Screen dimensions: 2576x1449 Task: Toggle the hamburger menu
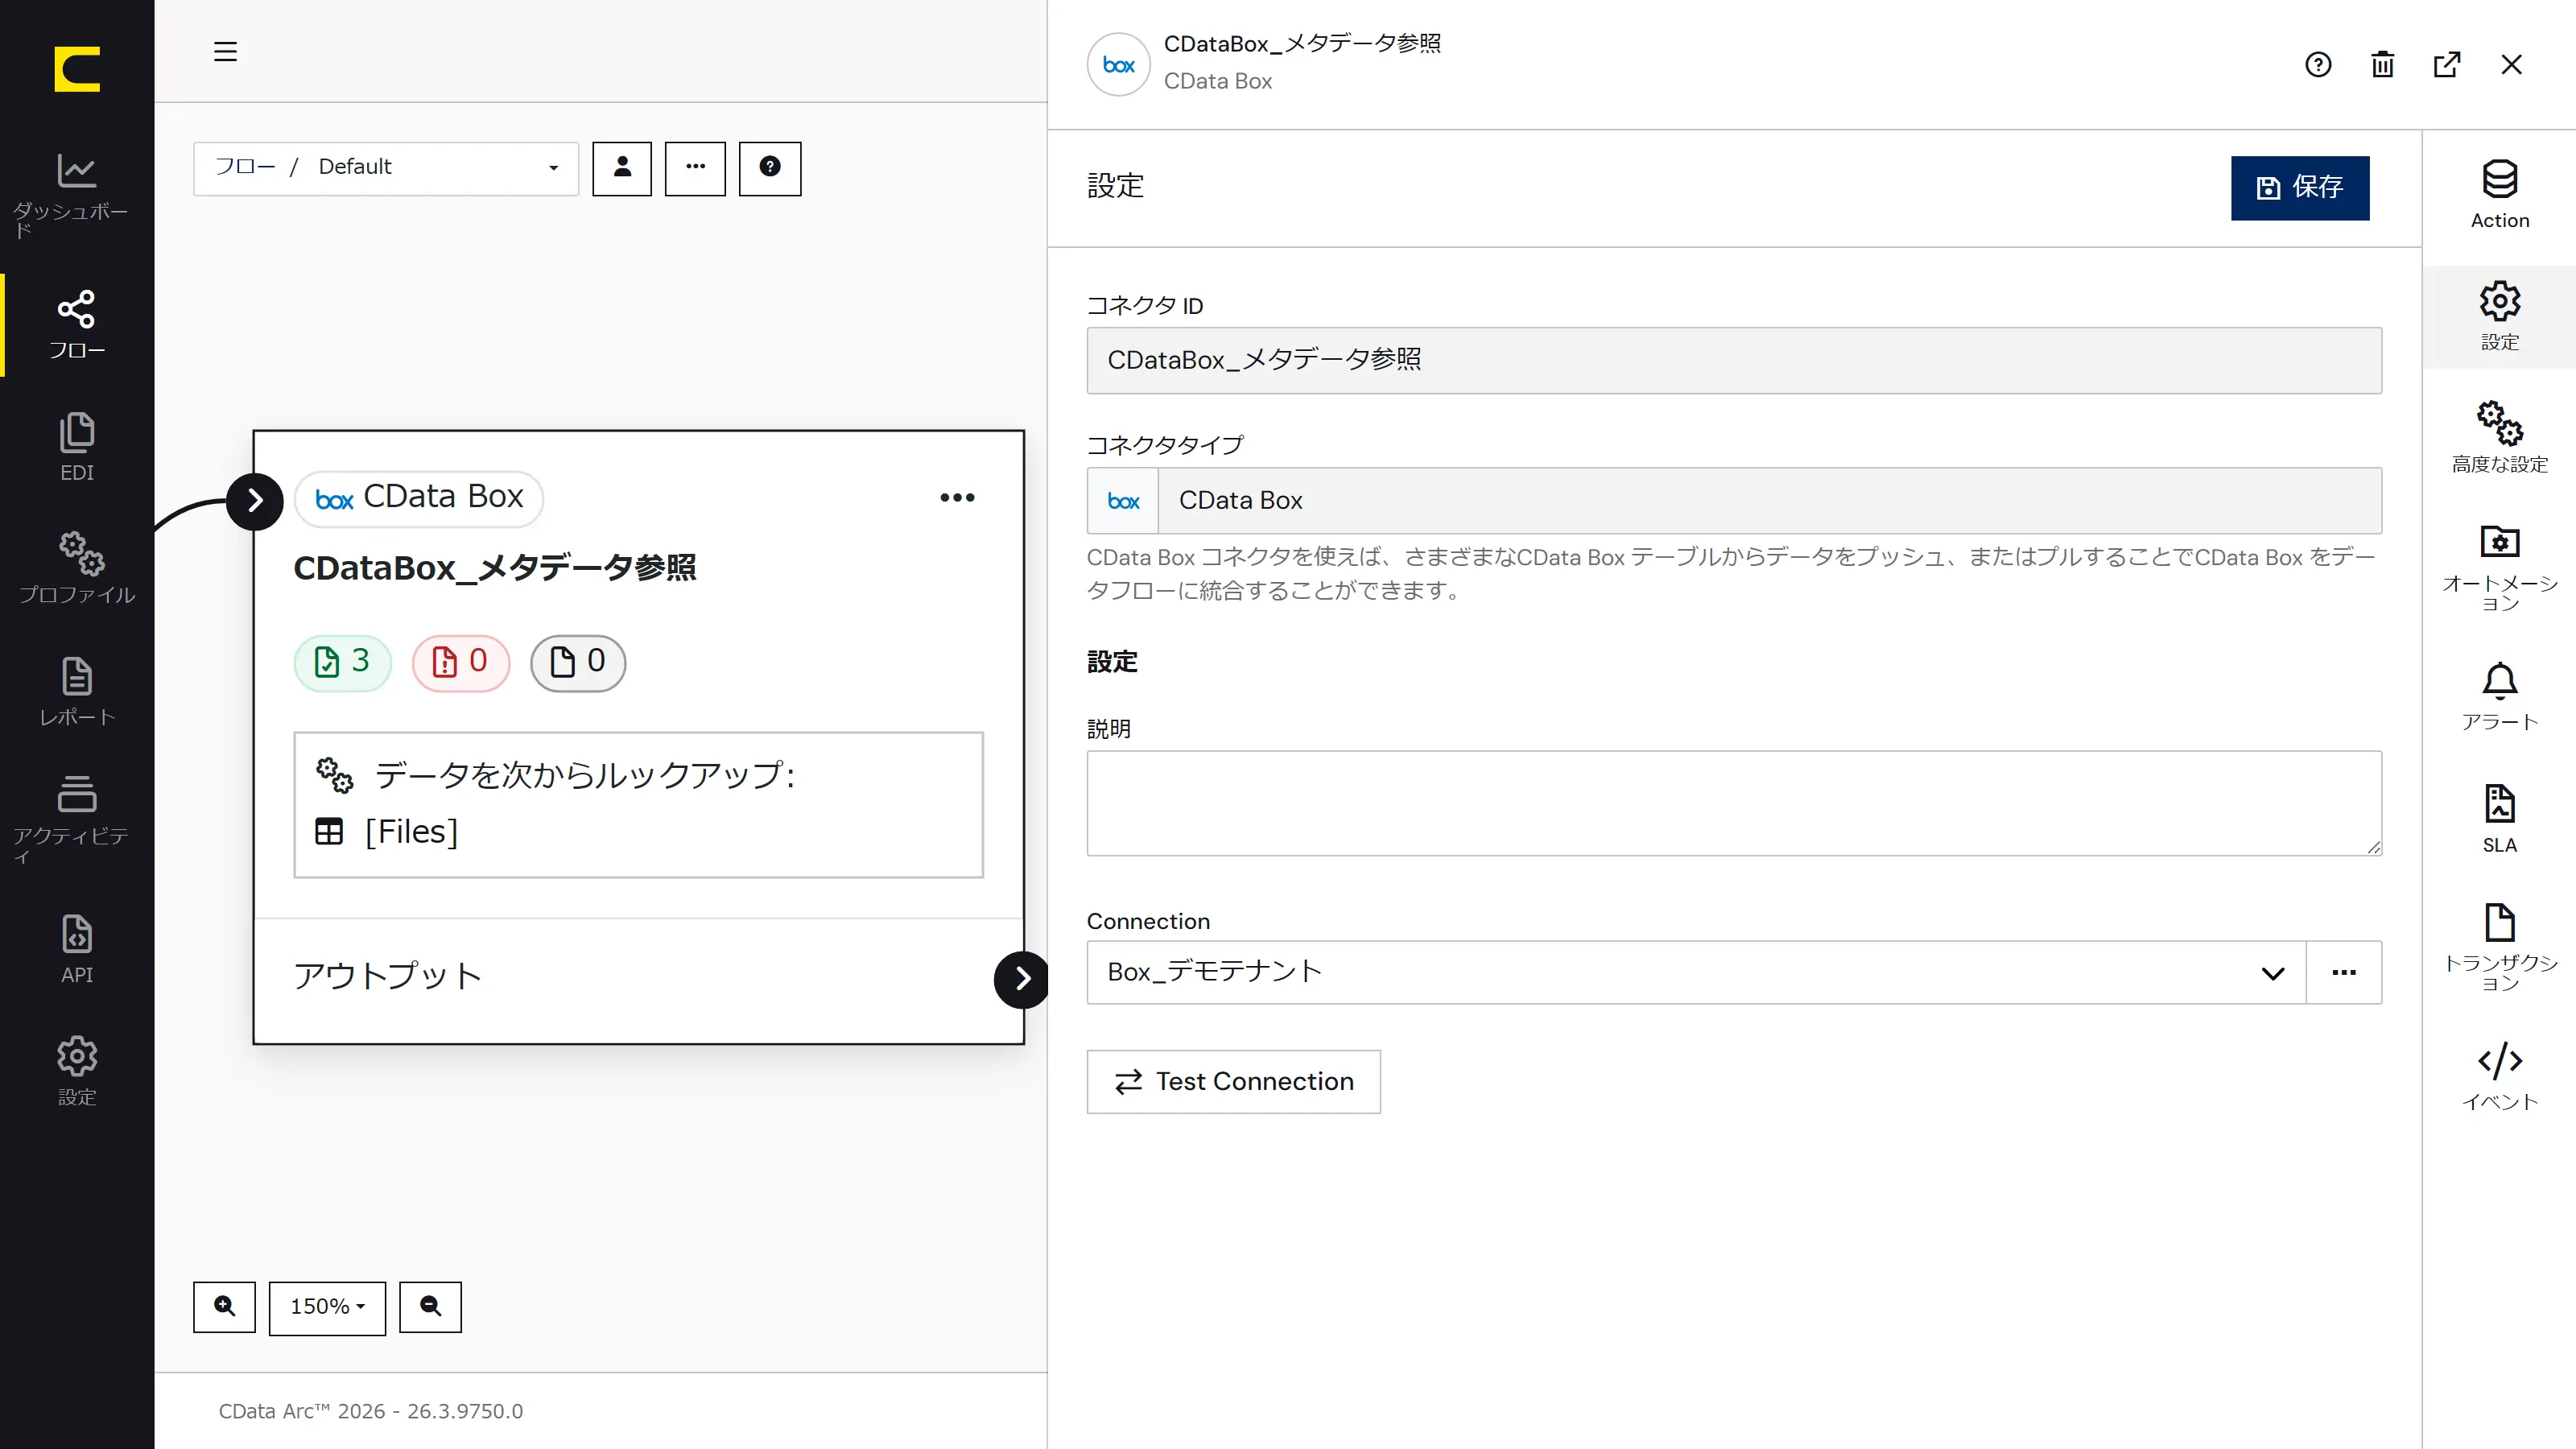(x=225, y=51)
